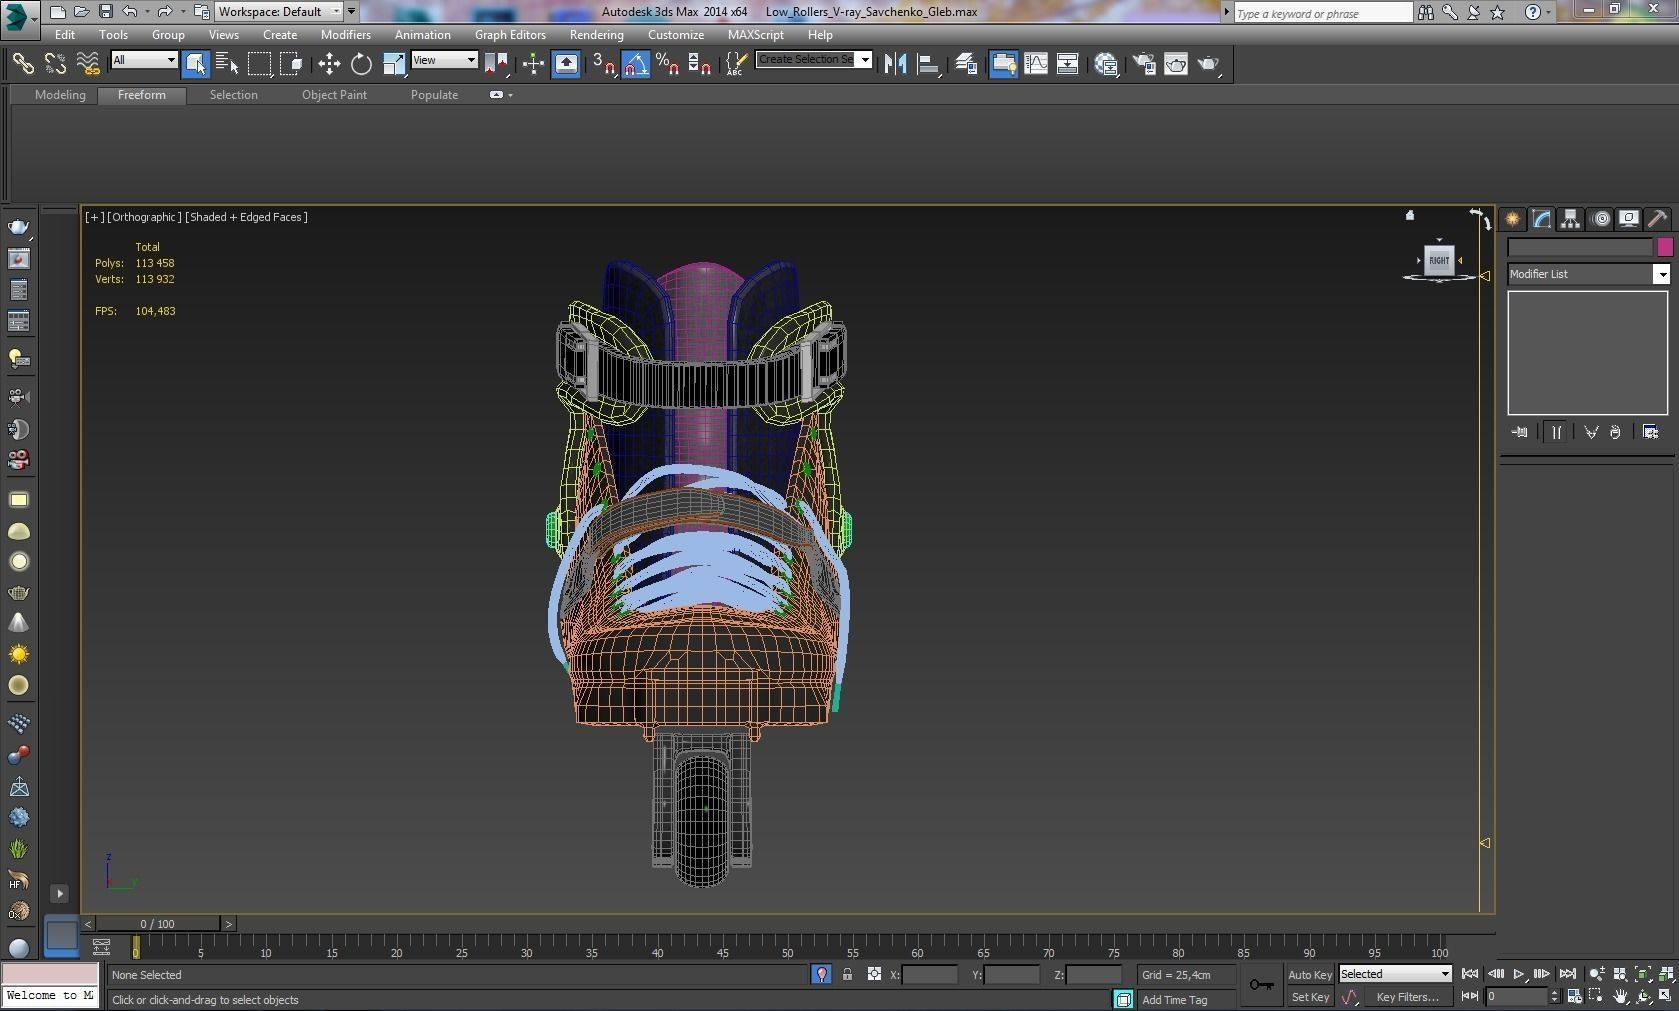Viewport: 1679px width, 1011px height.
Task: Open Render Setup teapot icon
Action: click(1144, 64)
